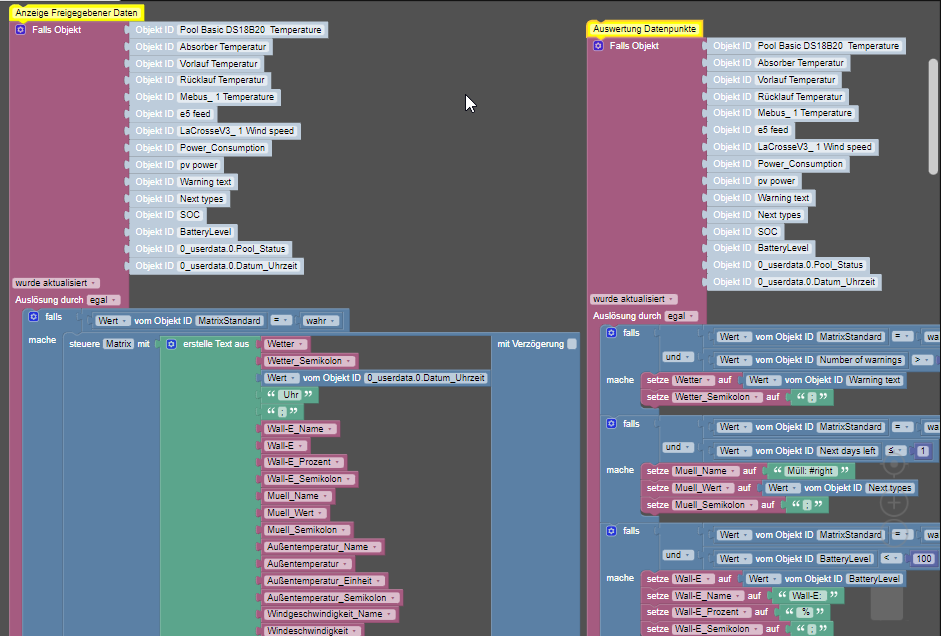Image resolution: width=941 pixels, height=636 pixels.
Task: Edit the Müll: #right text field
Action: tap(810, 471)
